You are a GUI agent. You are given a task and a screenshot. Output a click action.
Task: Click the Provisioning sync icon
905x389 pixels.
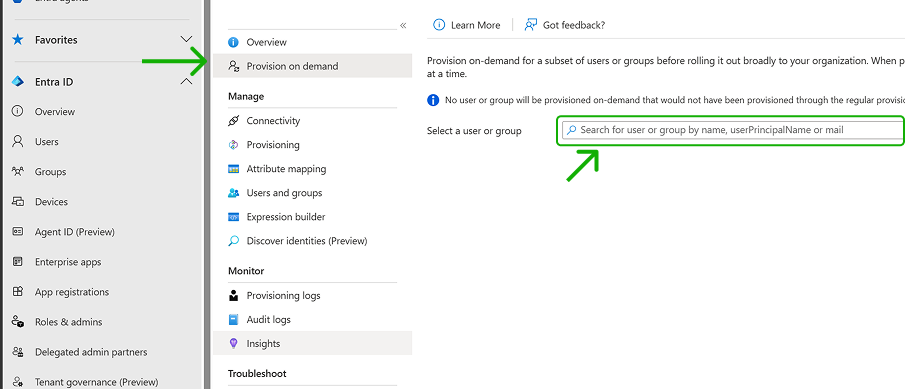[x=233, y=144]
